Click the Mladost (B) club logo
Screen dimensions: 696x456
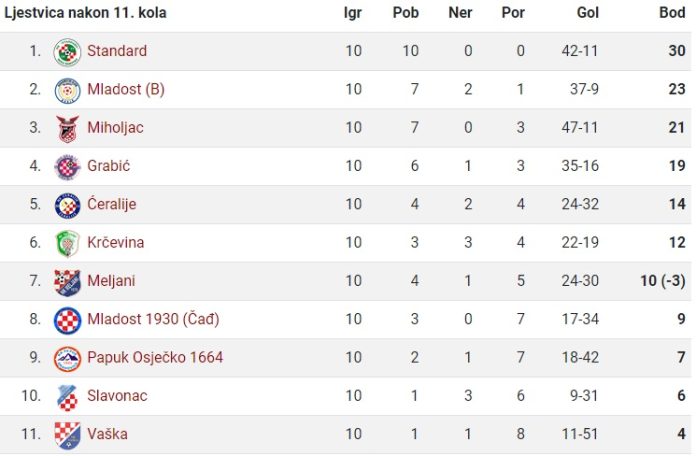click(x=67, y=90)
